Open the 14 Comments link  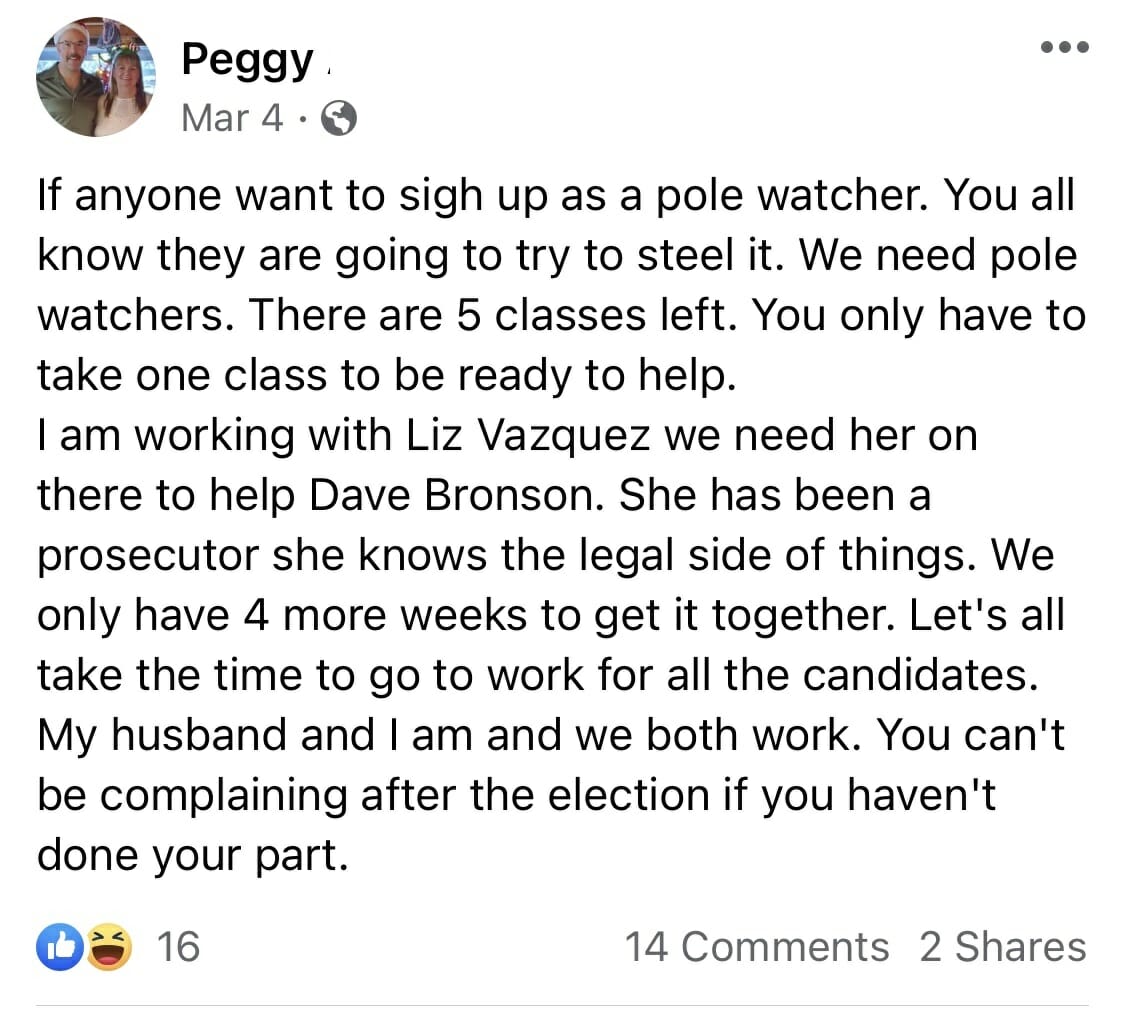[x=757, y=947]
